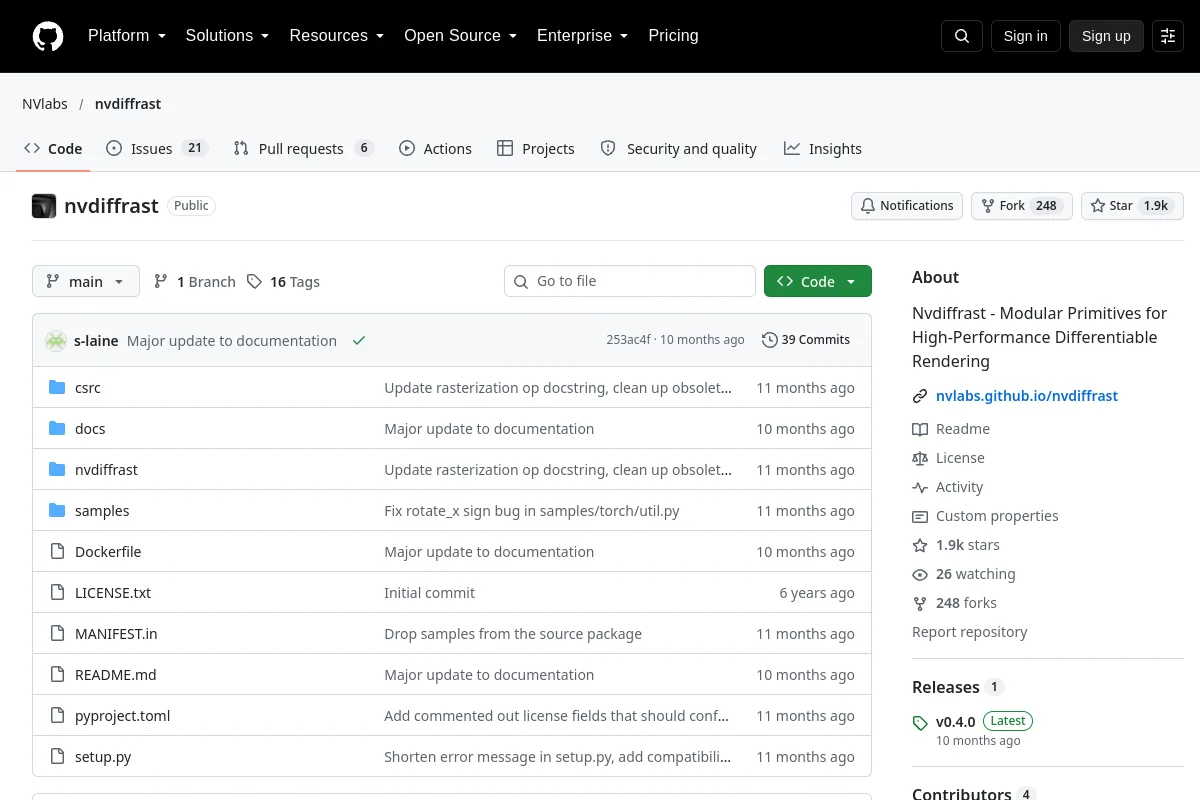Open the search magnifier in header
1200x800 pixels.
tap(962, 36)
